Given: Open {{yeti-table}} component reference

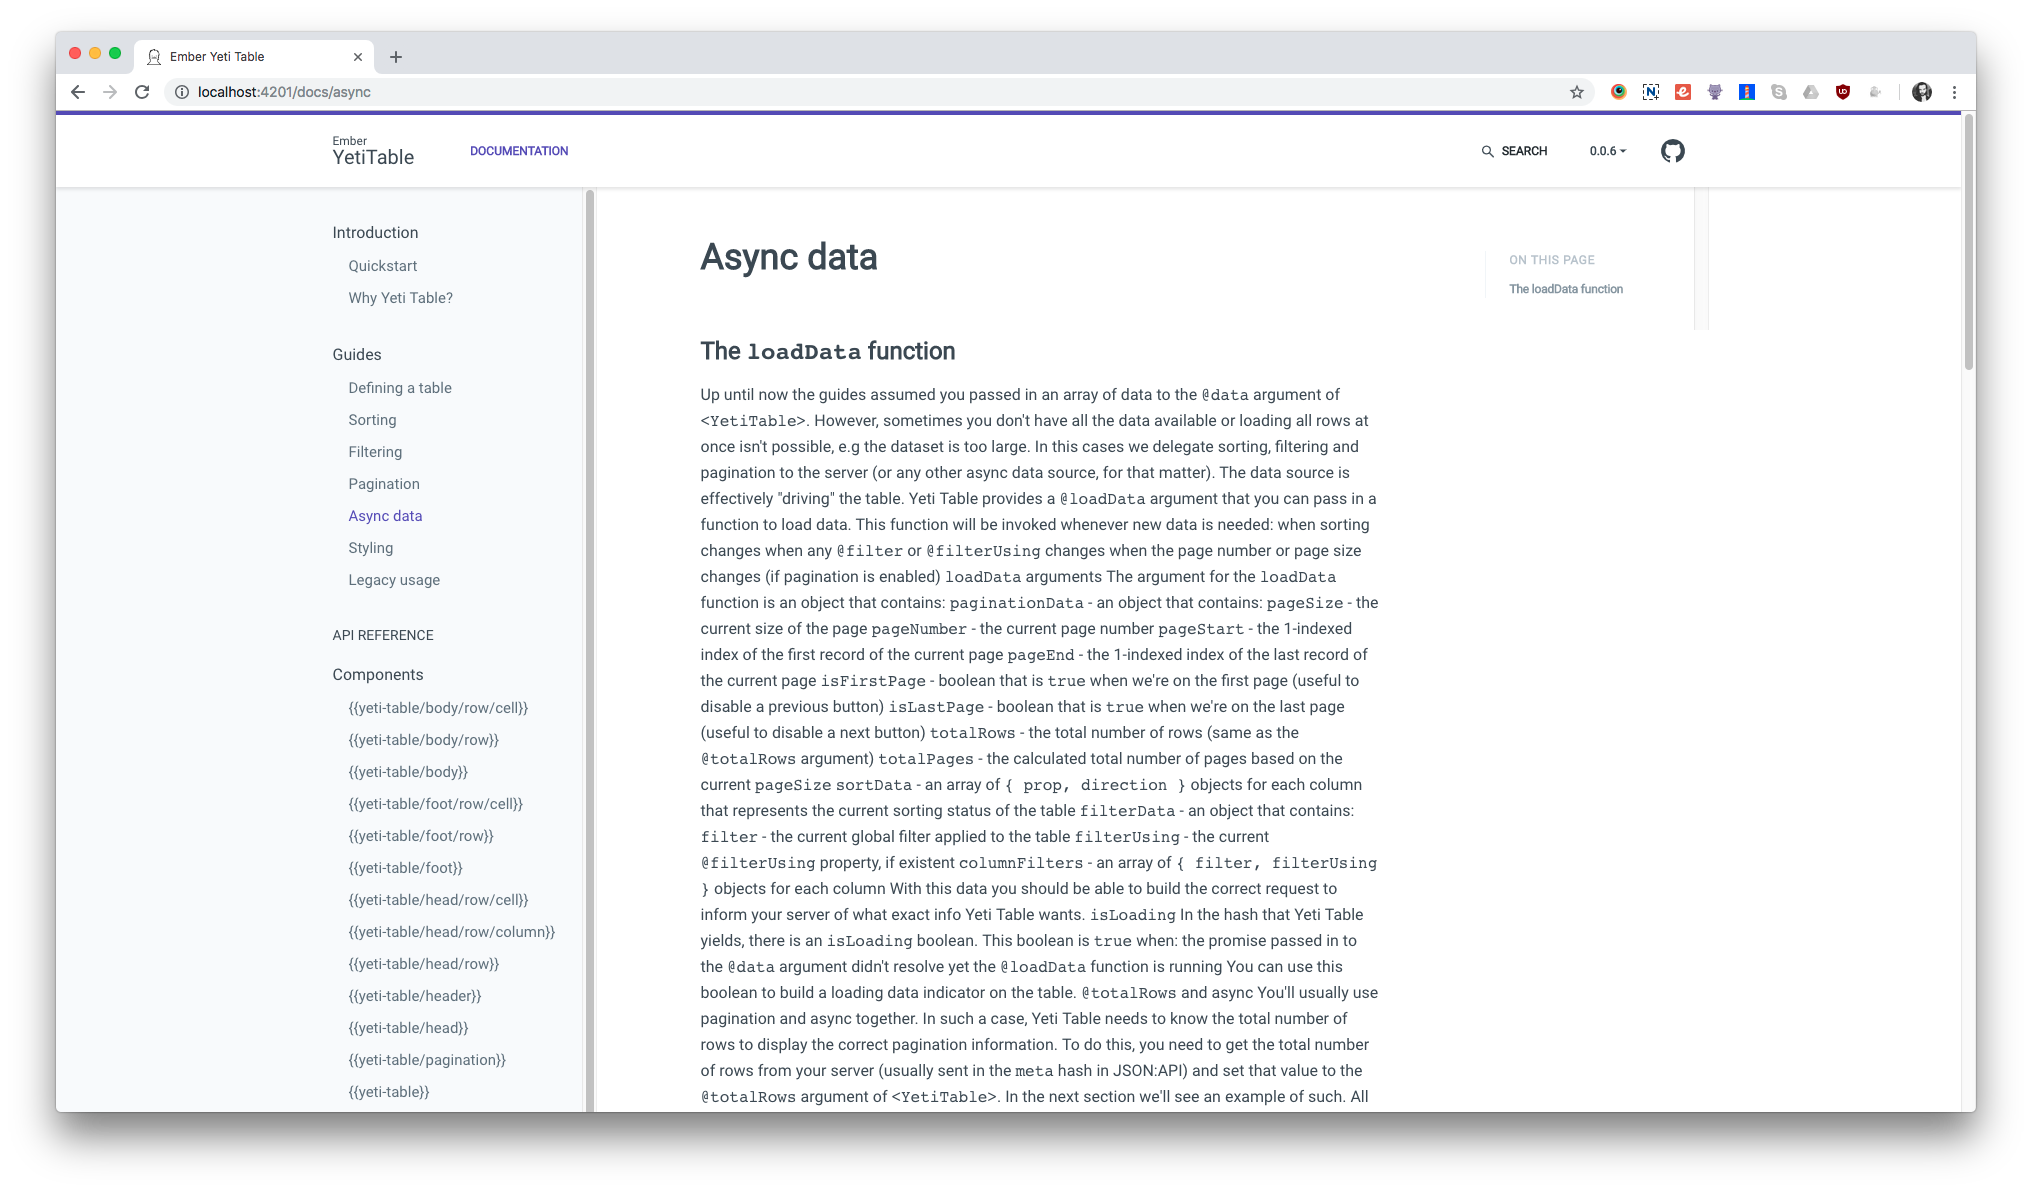Looking at the screenshot, I should [389, 1092].
